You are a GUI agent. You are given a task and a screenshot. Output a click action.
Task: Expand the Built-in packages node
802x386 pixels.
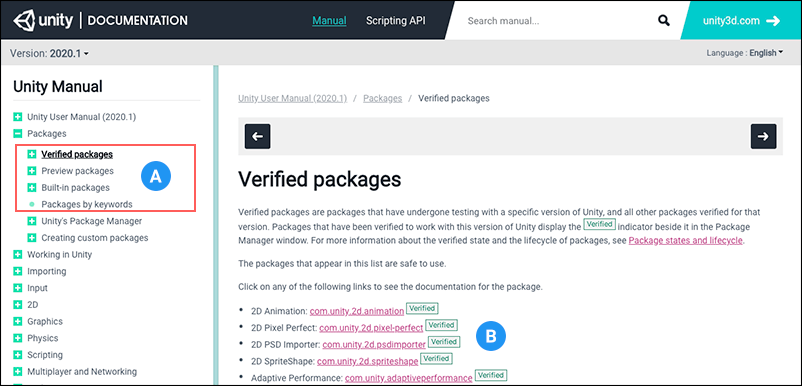pos(32,188)
